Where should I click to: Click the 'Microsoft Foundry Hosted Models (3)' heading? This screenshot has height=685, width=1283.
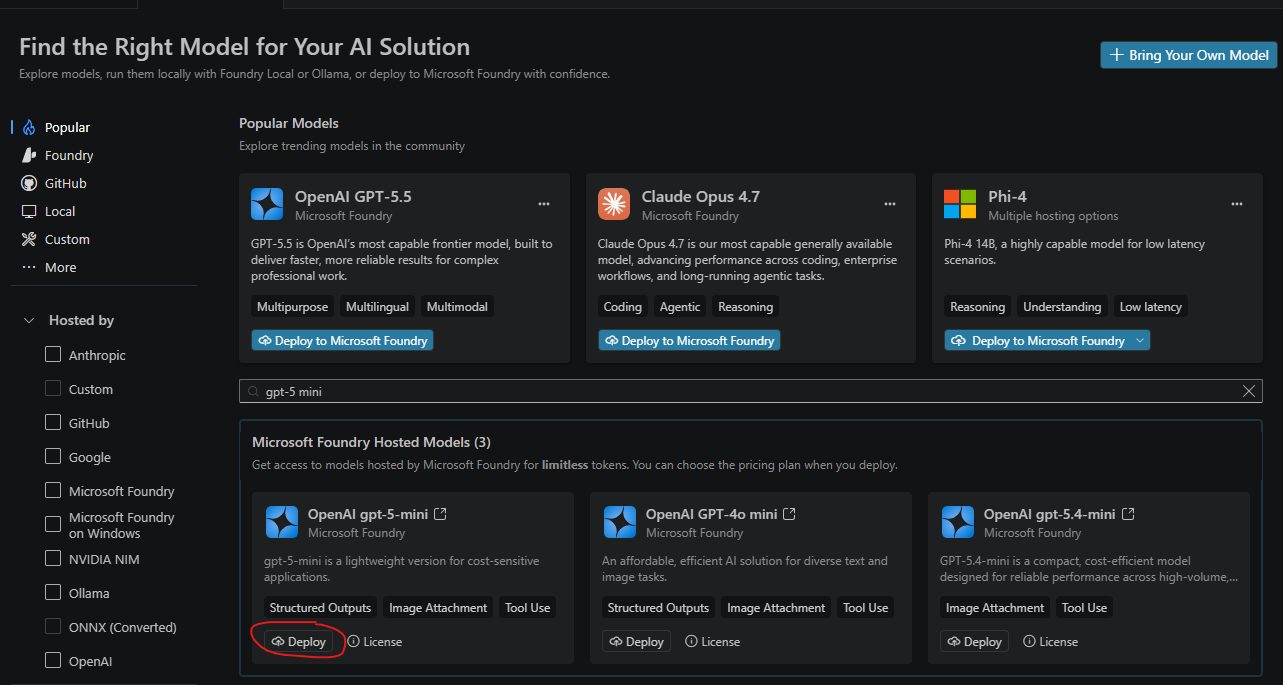pyautogui.click(x=371, y=442)
